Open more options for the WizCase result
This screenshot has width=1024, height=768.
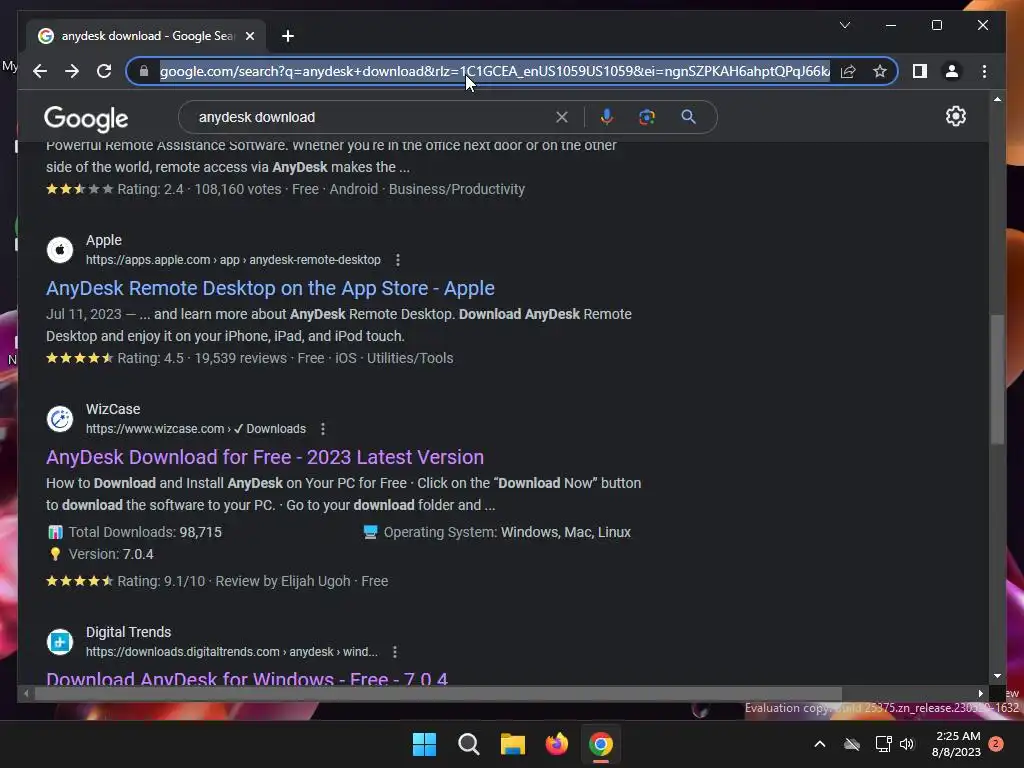(x=323, y=429)
